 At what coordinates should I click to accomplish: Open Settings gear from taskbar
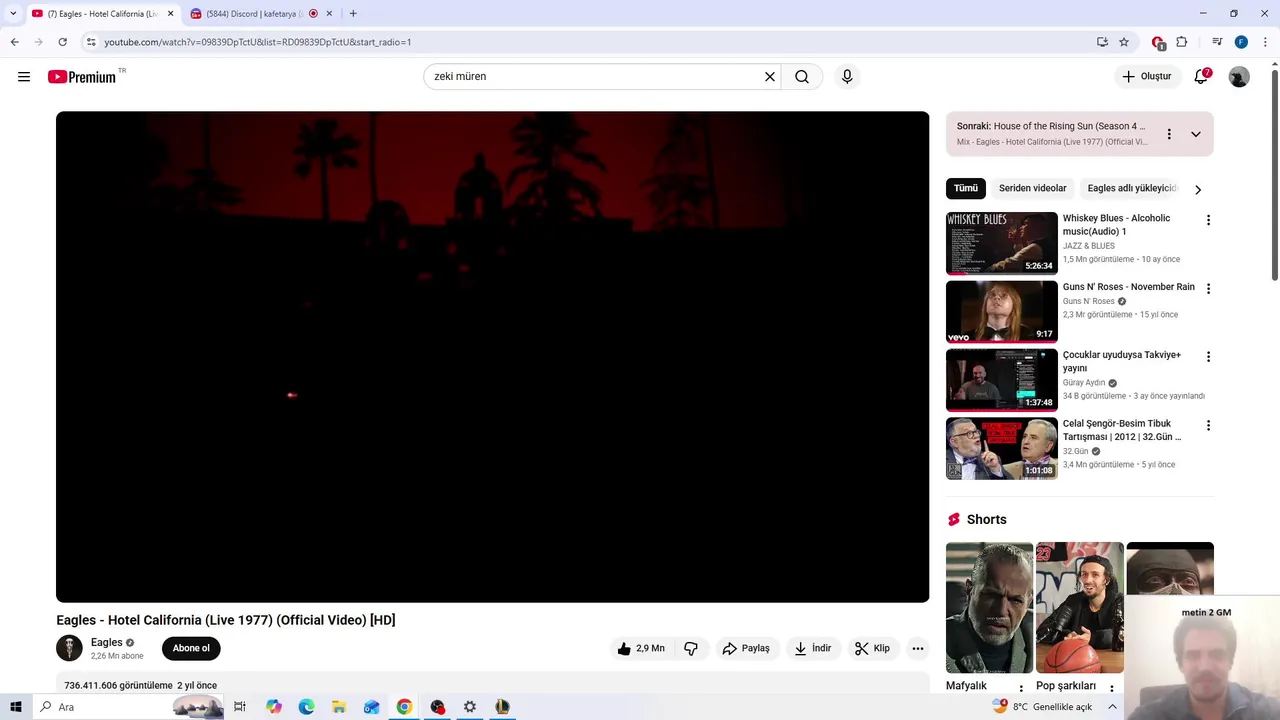pos(470,707)
